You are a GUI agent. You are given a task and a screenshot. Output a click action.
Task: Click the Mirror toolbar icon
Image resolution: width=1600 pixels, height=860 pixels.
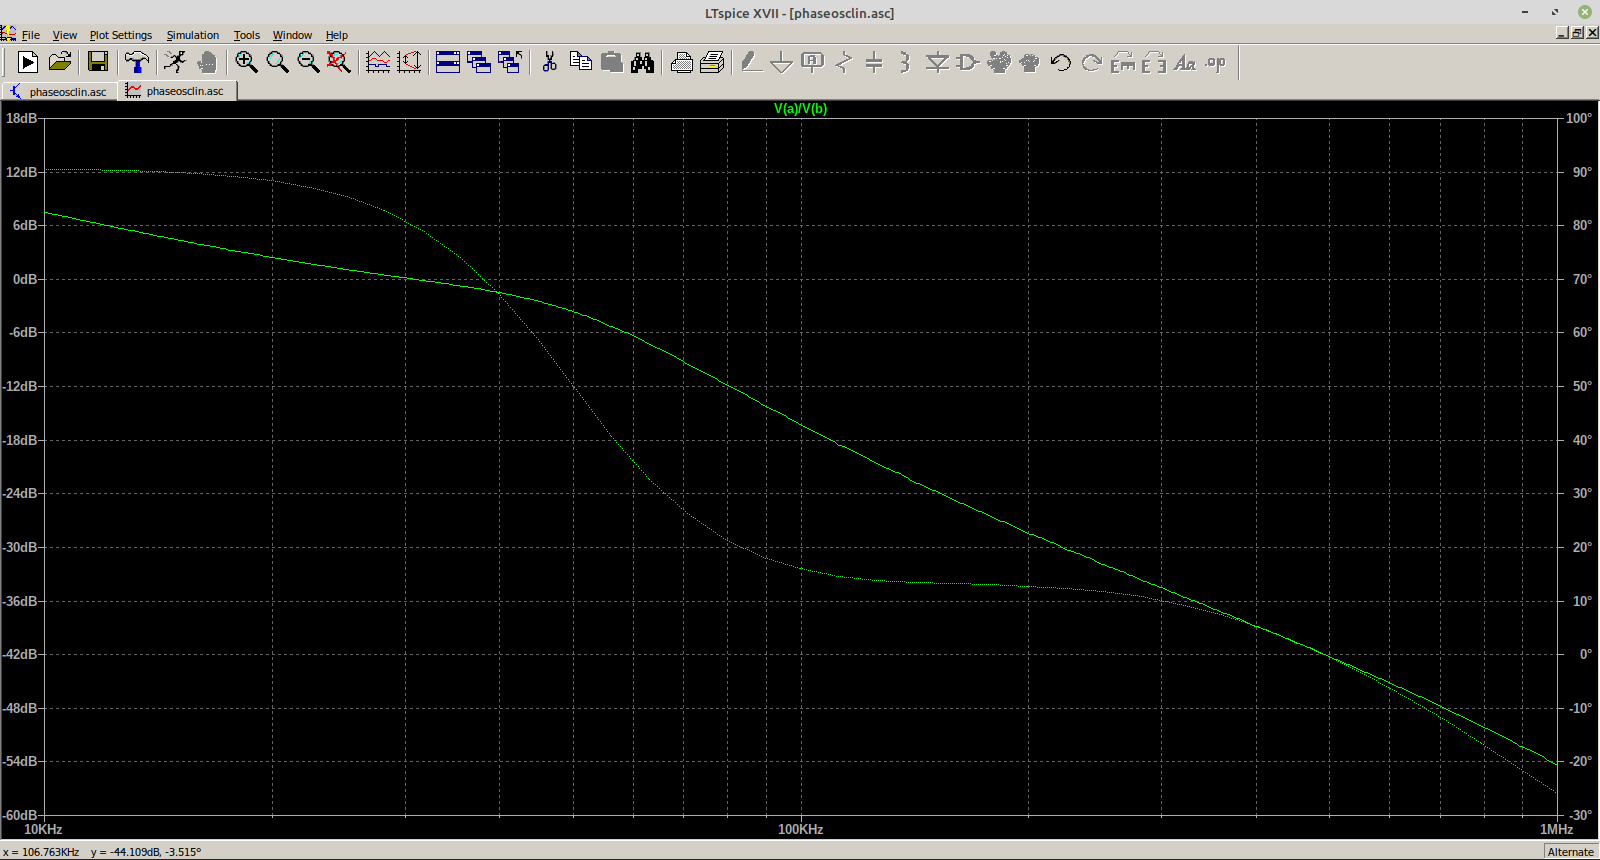pyautogui.click(x=1154, y=62)
